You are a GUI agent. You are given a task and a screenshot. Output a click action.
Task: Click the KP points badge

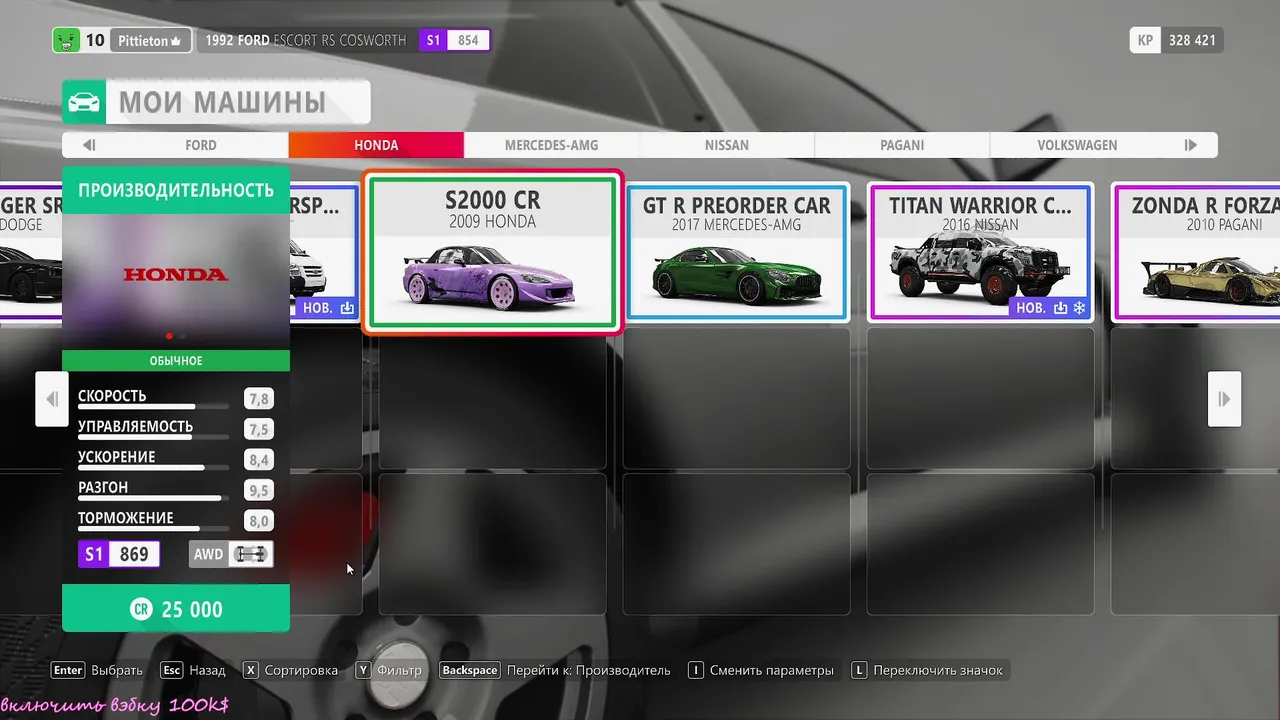(x=1144, y=41)
